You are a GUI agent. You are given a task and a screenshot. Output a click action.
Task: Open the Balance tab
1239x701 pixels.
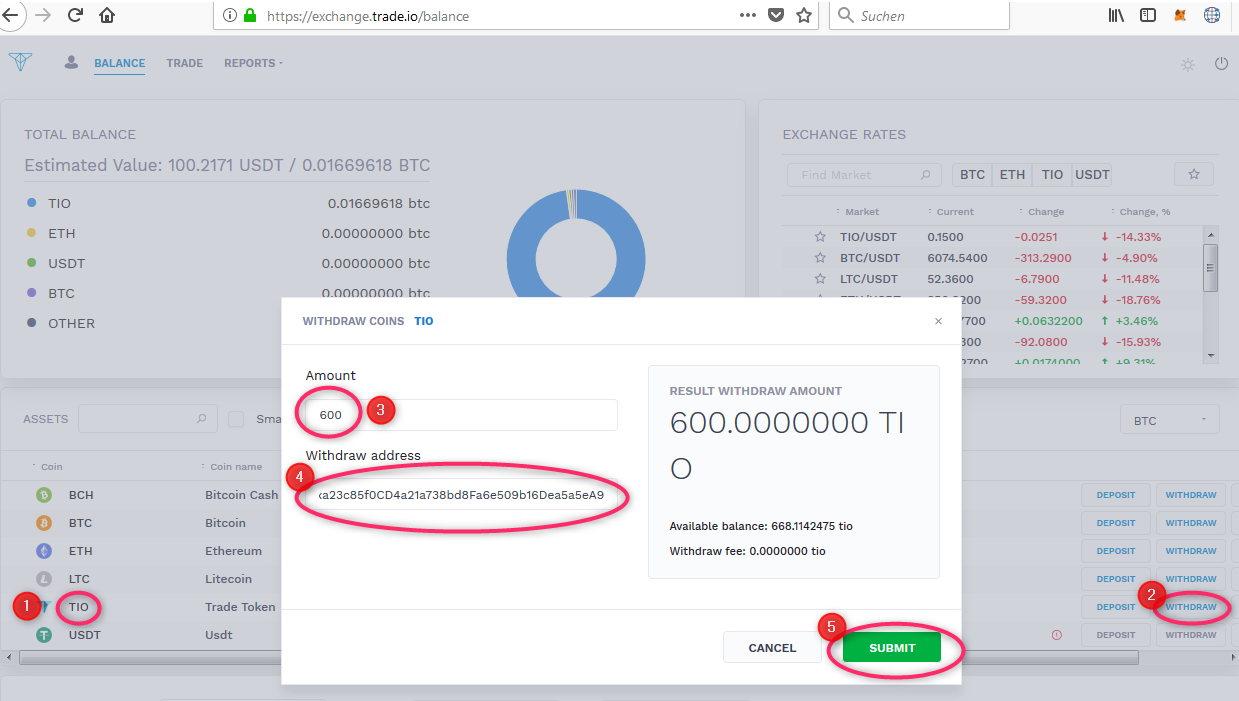[x=120, y=63]
